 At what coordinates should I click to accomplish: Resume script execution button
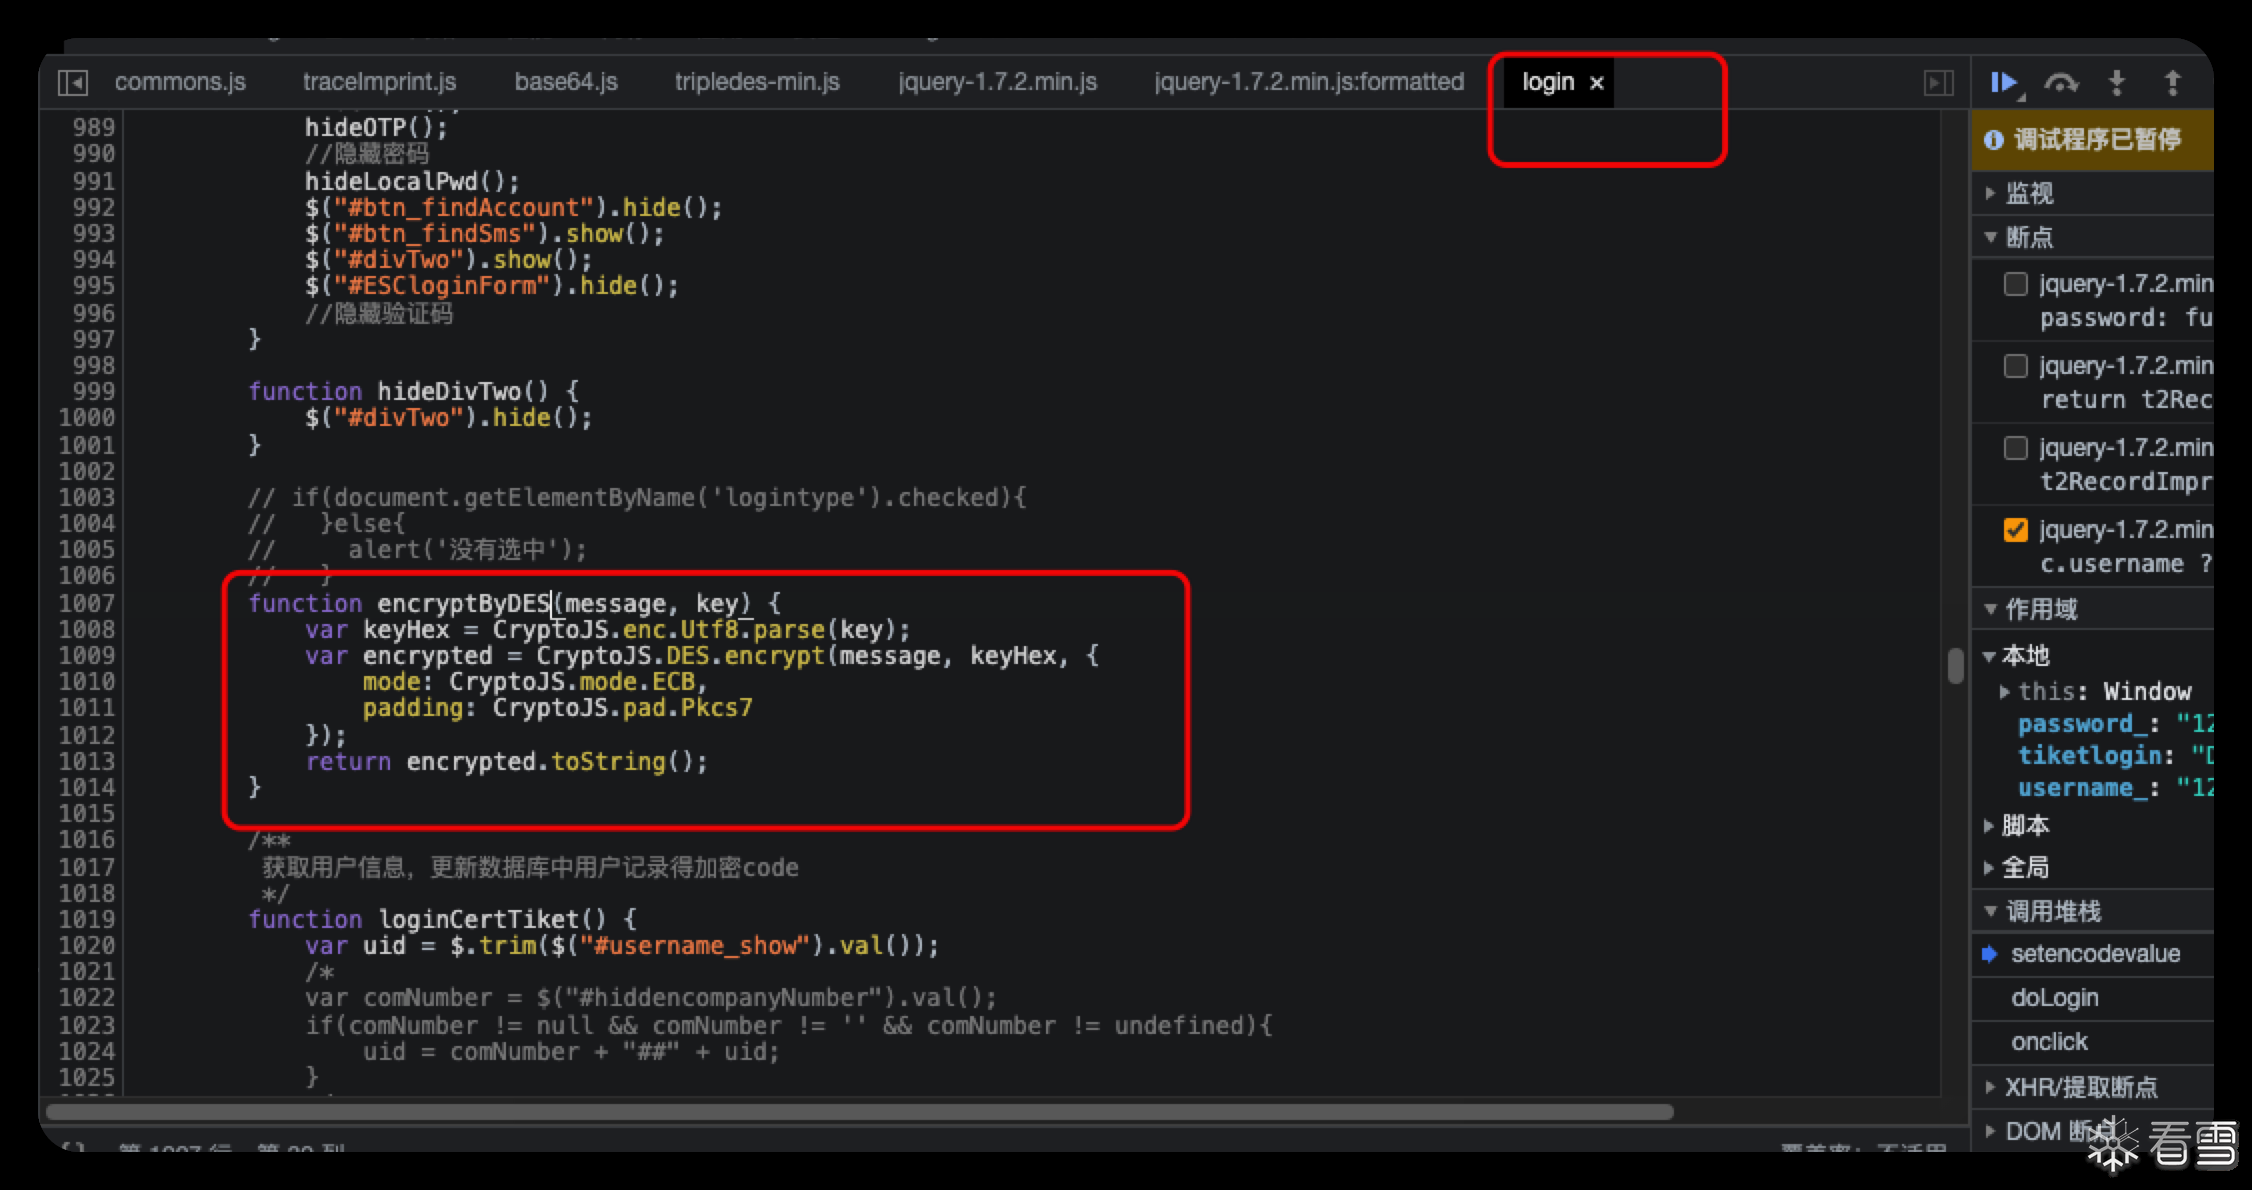pyautogui.click(x=2003, y=83)
